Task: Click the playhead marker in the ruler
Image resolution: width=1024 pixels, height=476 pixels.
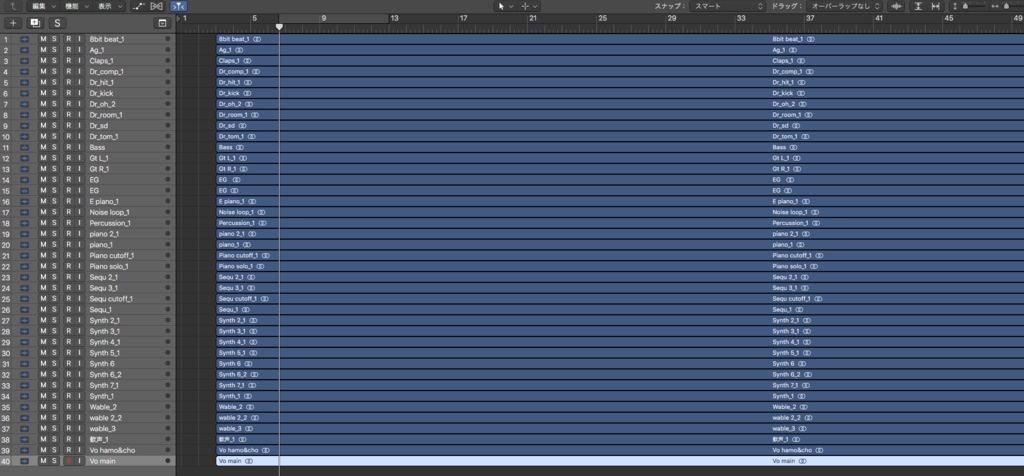Action: point(279,27)
